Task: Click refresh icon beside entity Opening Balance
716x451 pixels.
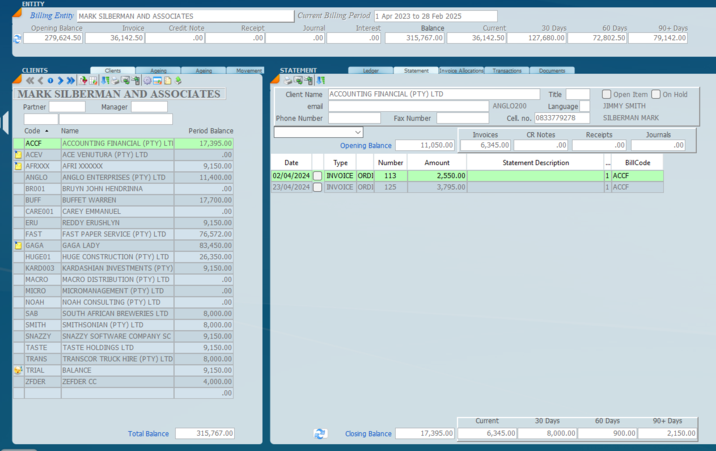Action: pyautogui.click(x=17, y=39)
